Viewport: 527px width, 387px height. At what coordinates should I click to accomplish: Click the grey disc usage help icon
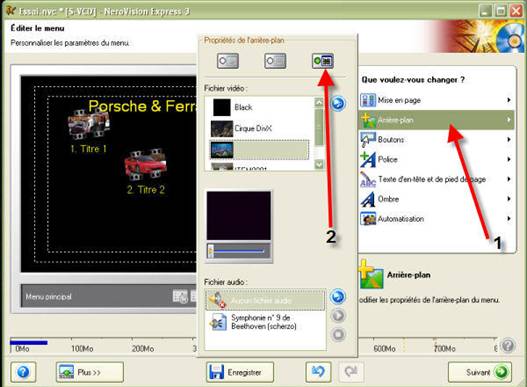pyautogui.click(x=508, y=346)
